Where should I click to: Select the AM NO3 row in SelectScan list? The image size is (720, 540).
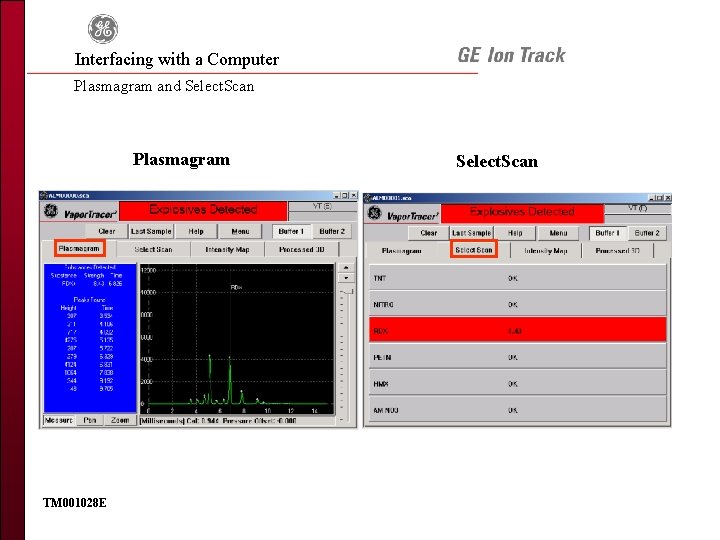click(518, 410)
